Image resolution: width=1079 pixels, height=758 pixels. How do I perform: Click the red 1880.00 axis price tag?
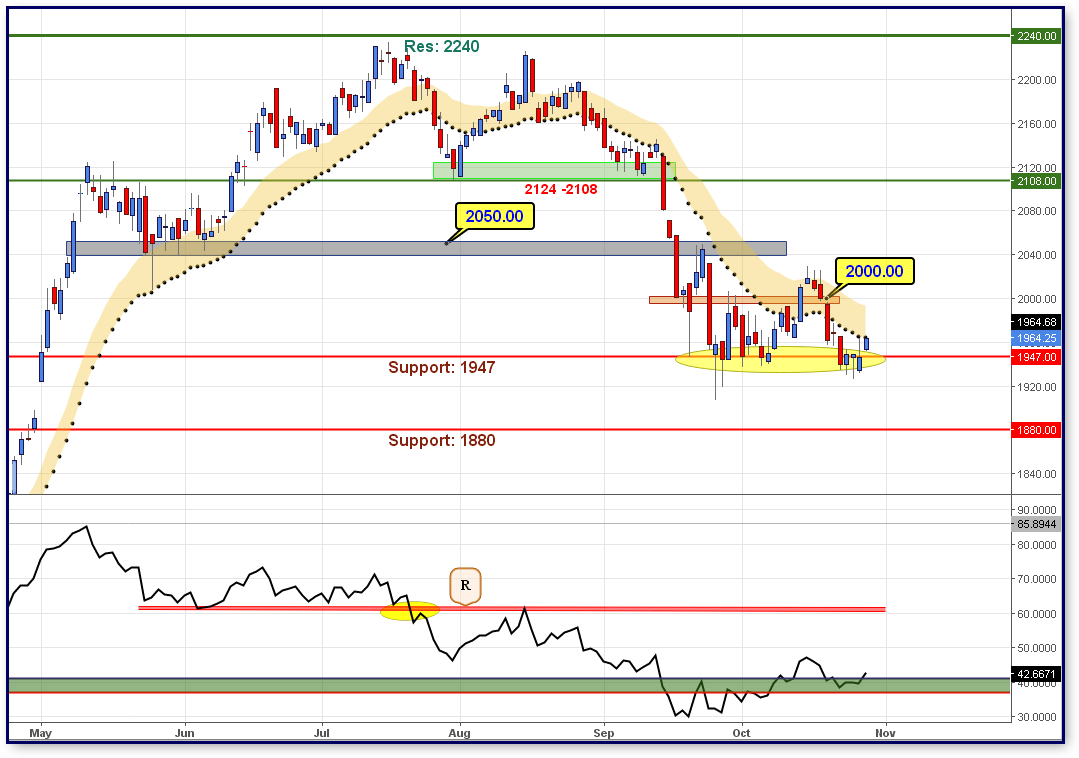tap(1037, 430)
